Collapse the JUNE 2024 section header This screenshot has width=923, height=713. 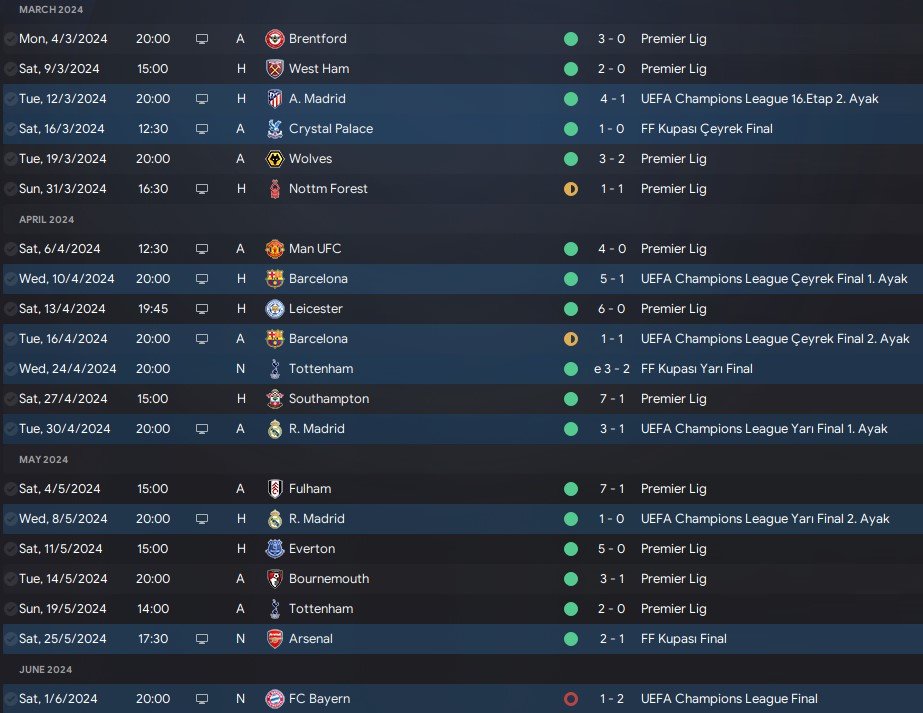point(46,669)
